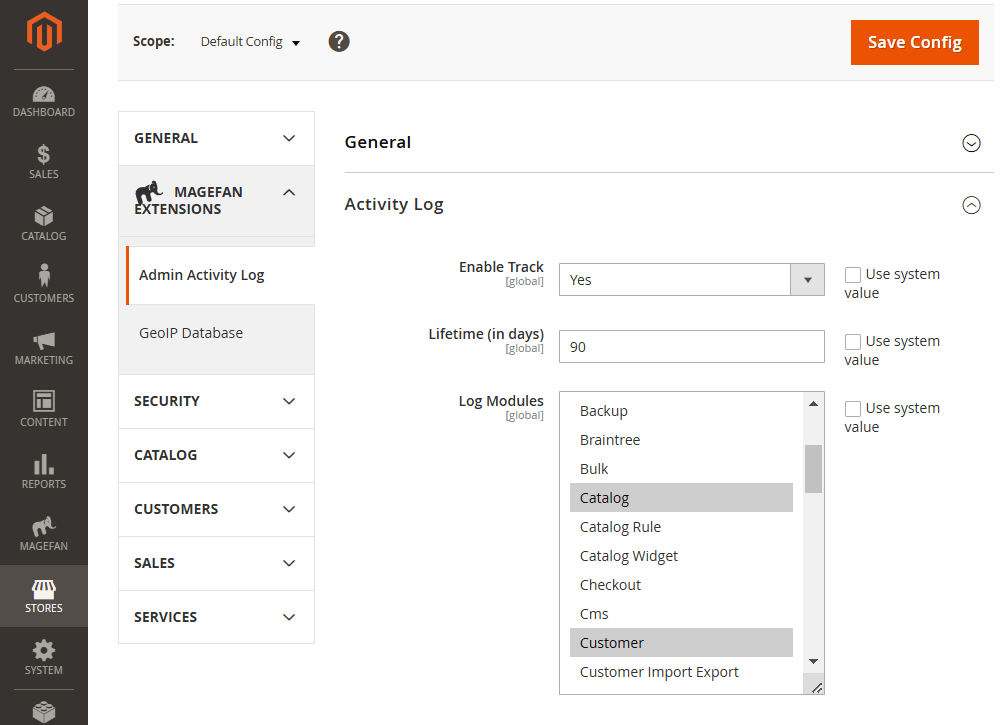Open the Enable Track Yes dropdown
The image size is (1000, 725).
point(691,280)
